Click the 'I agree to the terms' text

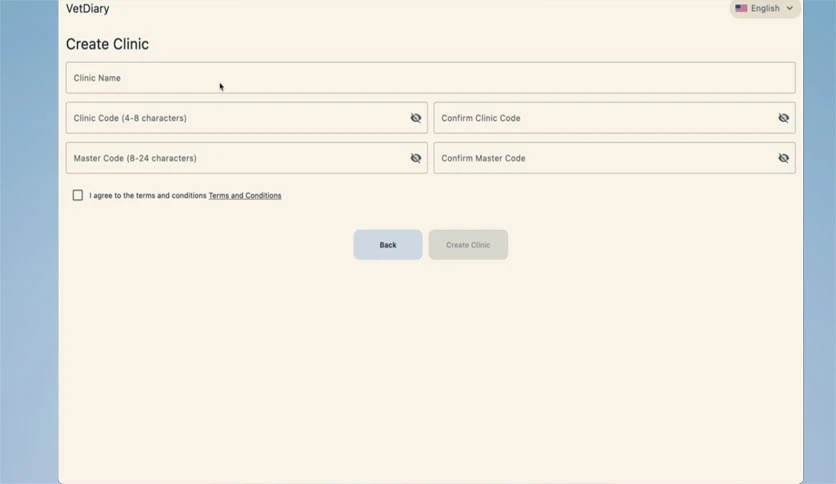[x=148, y=196]
